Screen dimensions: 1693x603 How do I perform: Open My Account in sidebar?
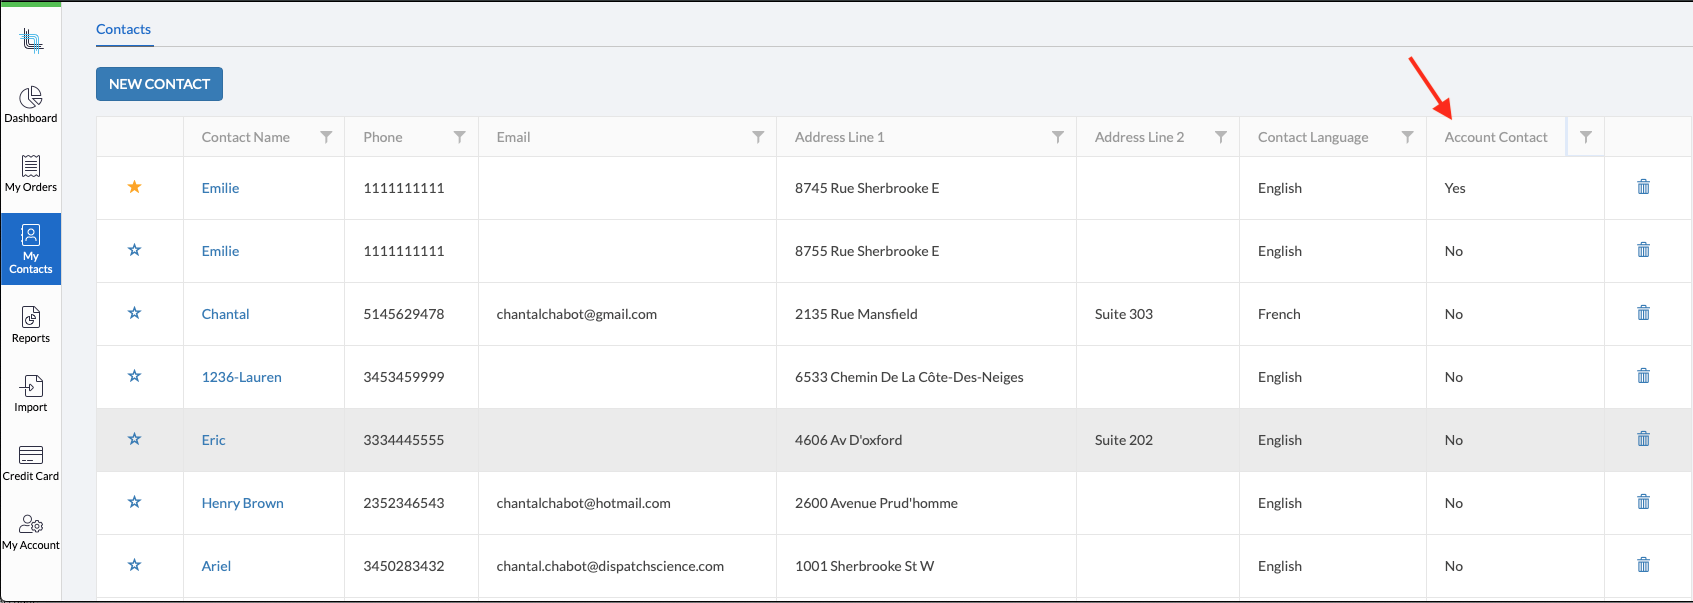coord(31,532)
